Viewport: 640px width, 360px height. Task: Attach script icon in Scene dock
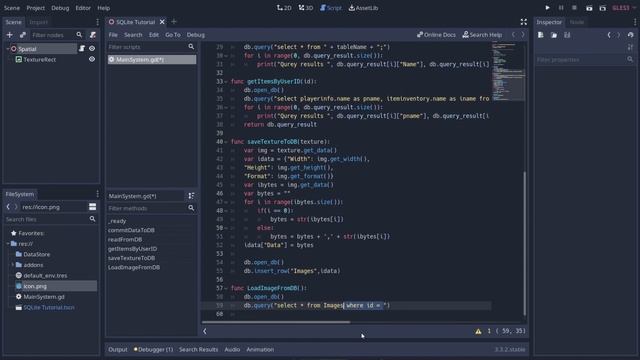point(93,35)
